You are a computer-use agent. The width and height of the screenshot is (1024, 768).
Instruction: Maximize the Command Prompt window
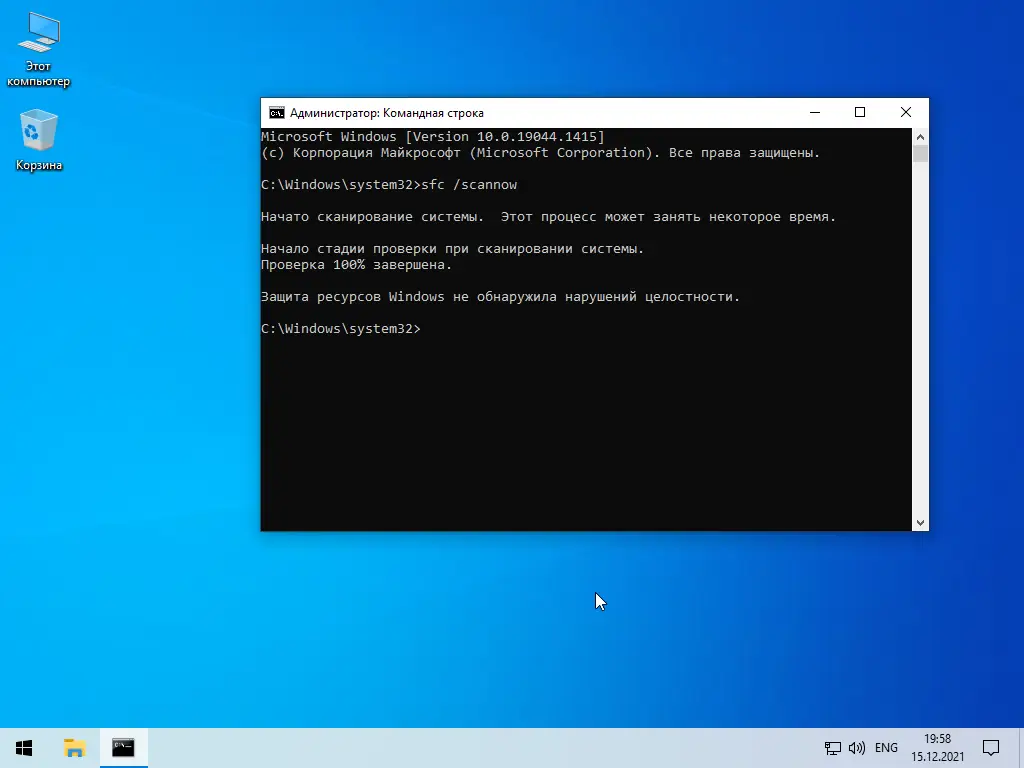[x=860, y=112]
